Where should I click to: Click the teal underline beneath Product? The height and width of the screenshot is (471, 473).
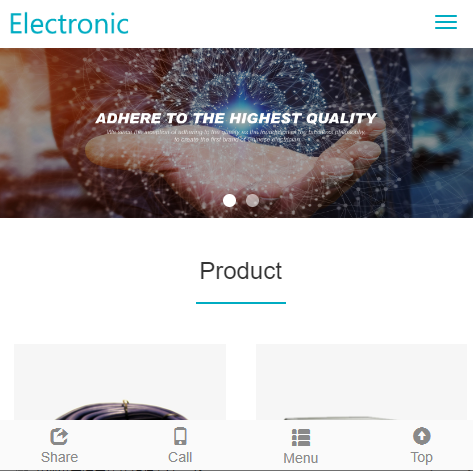(x=241, y=303)
